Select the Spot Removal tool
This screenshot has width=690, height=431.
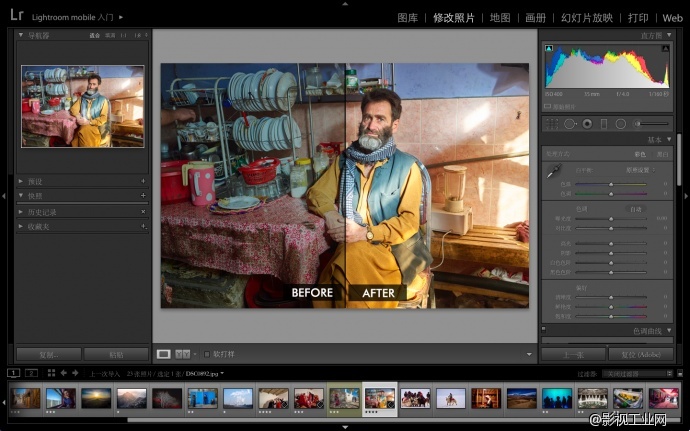pos(570,123)
